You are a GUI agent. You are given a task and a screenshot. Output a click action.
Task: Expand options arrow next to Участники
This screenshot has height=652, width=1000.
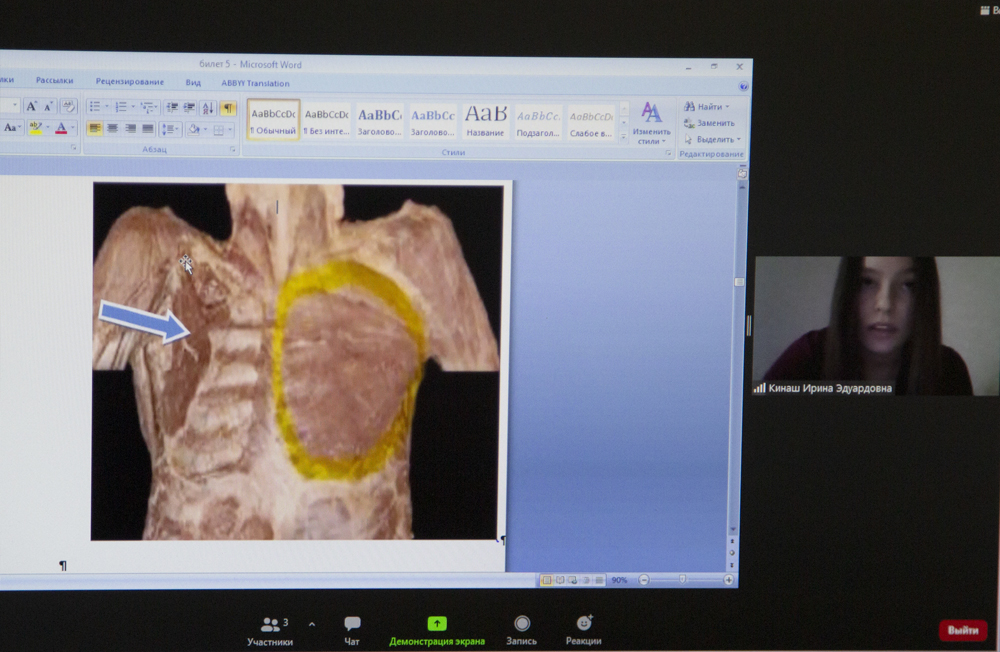(x=312, y=624)
